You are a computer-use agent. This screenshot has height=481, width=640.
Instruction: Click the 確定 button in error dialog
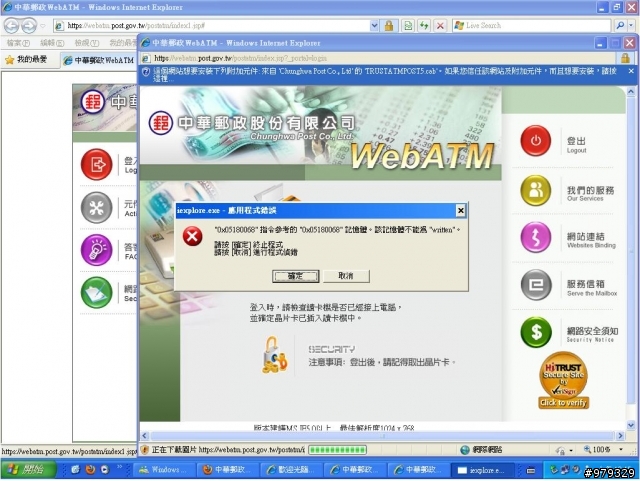coord(296,276)
